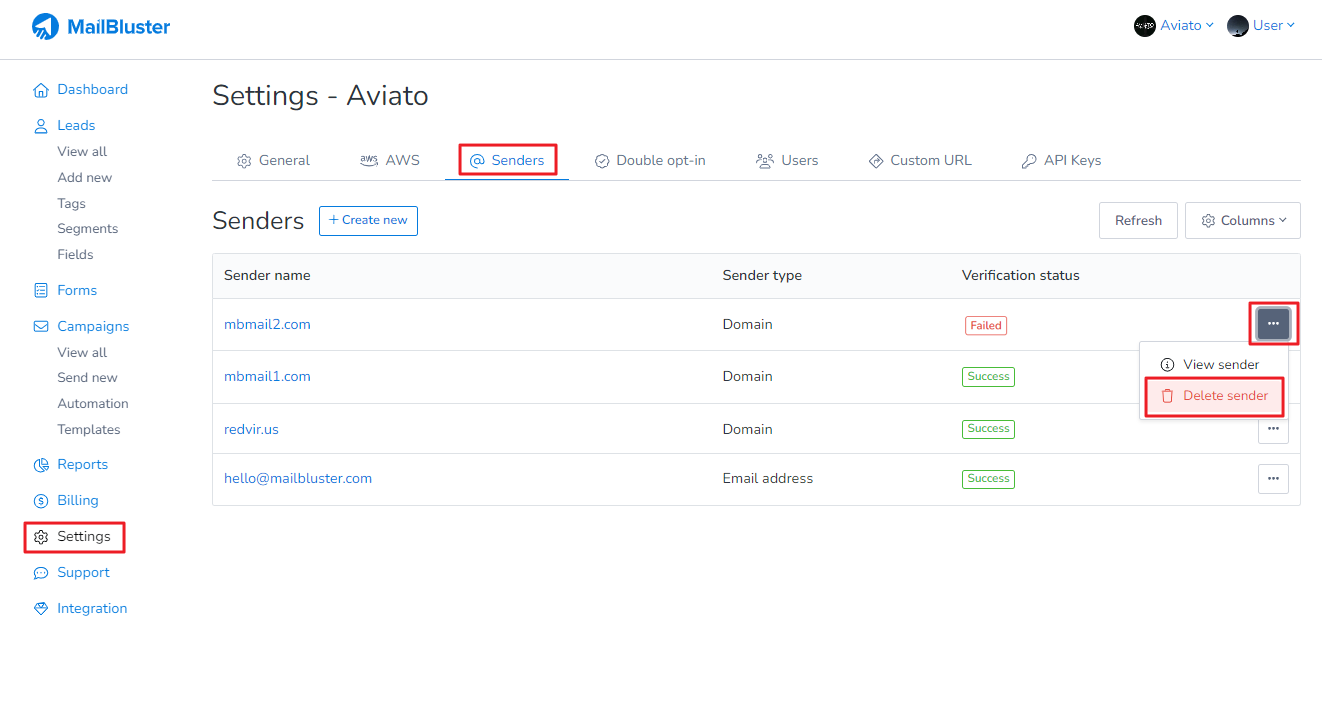Open the Aviato brand dropdown
The width and height of the screenshot is (1322, 704).
[x=1174, y=26]
